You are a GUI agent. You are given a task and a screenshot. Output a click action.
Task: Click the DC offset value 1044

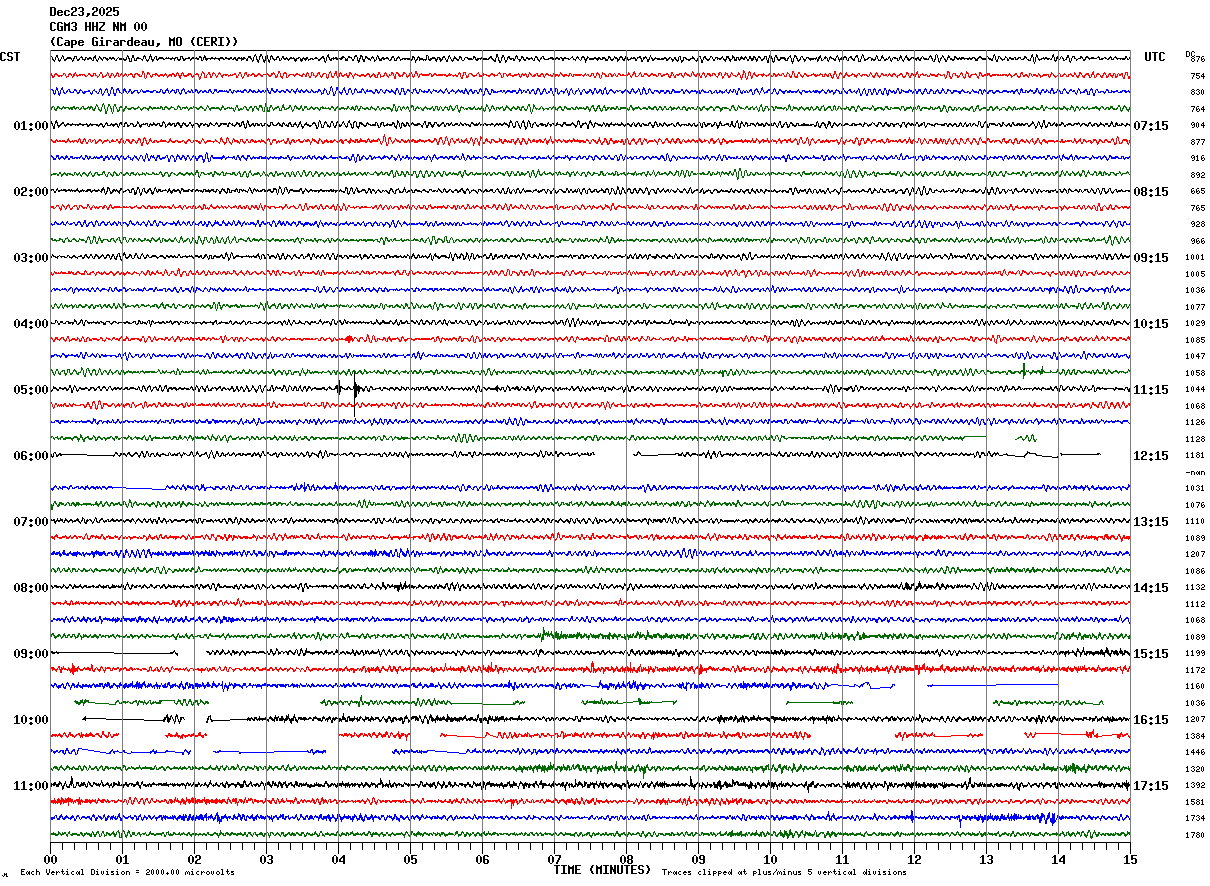coord(1195,389)
